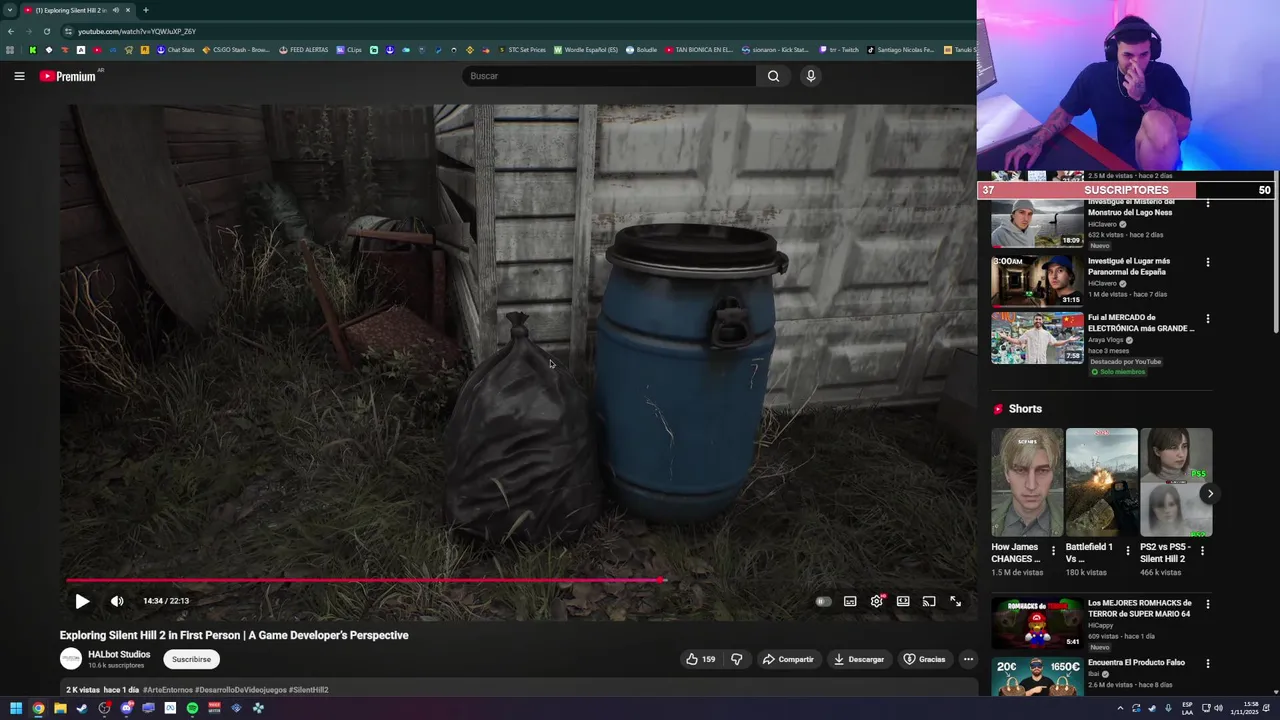This screenshot has width=1280, height=720.
Task: Open options for Lago Ness video
Action: pos(1207,204)
